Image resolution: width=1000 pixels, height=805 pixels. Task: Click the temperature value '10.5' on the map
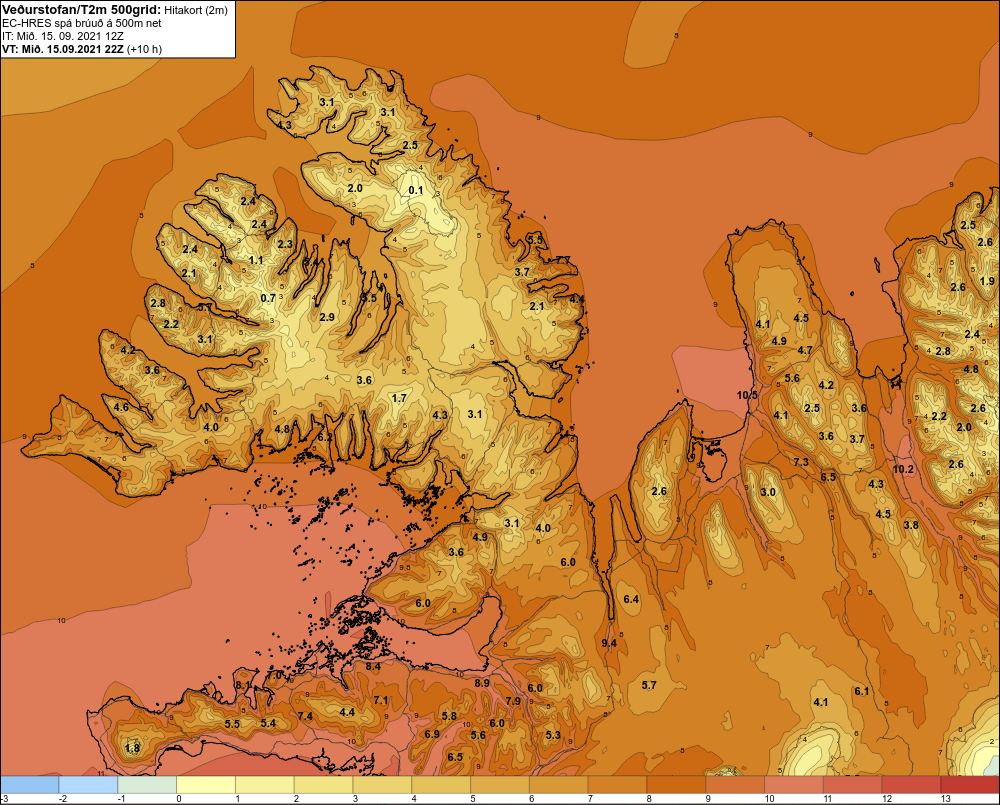(747, 395)
